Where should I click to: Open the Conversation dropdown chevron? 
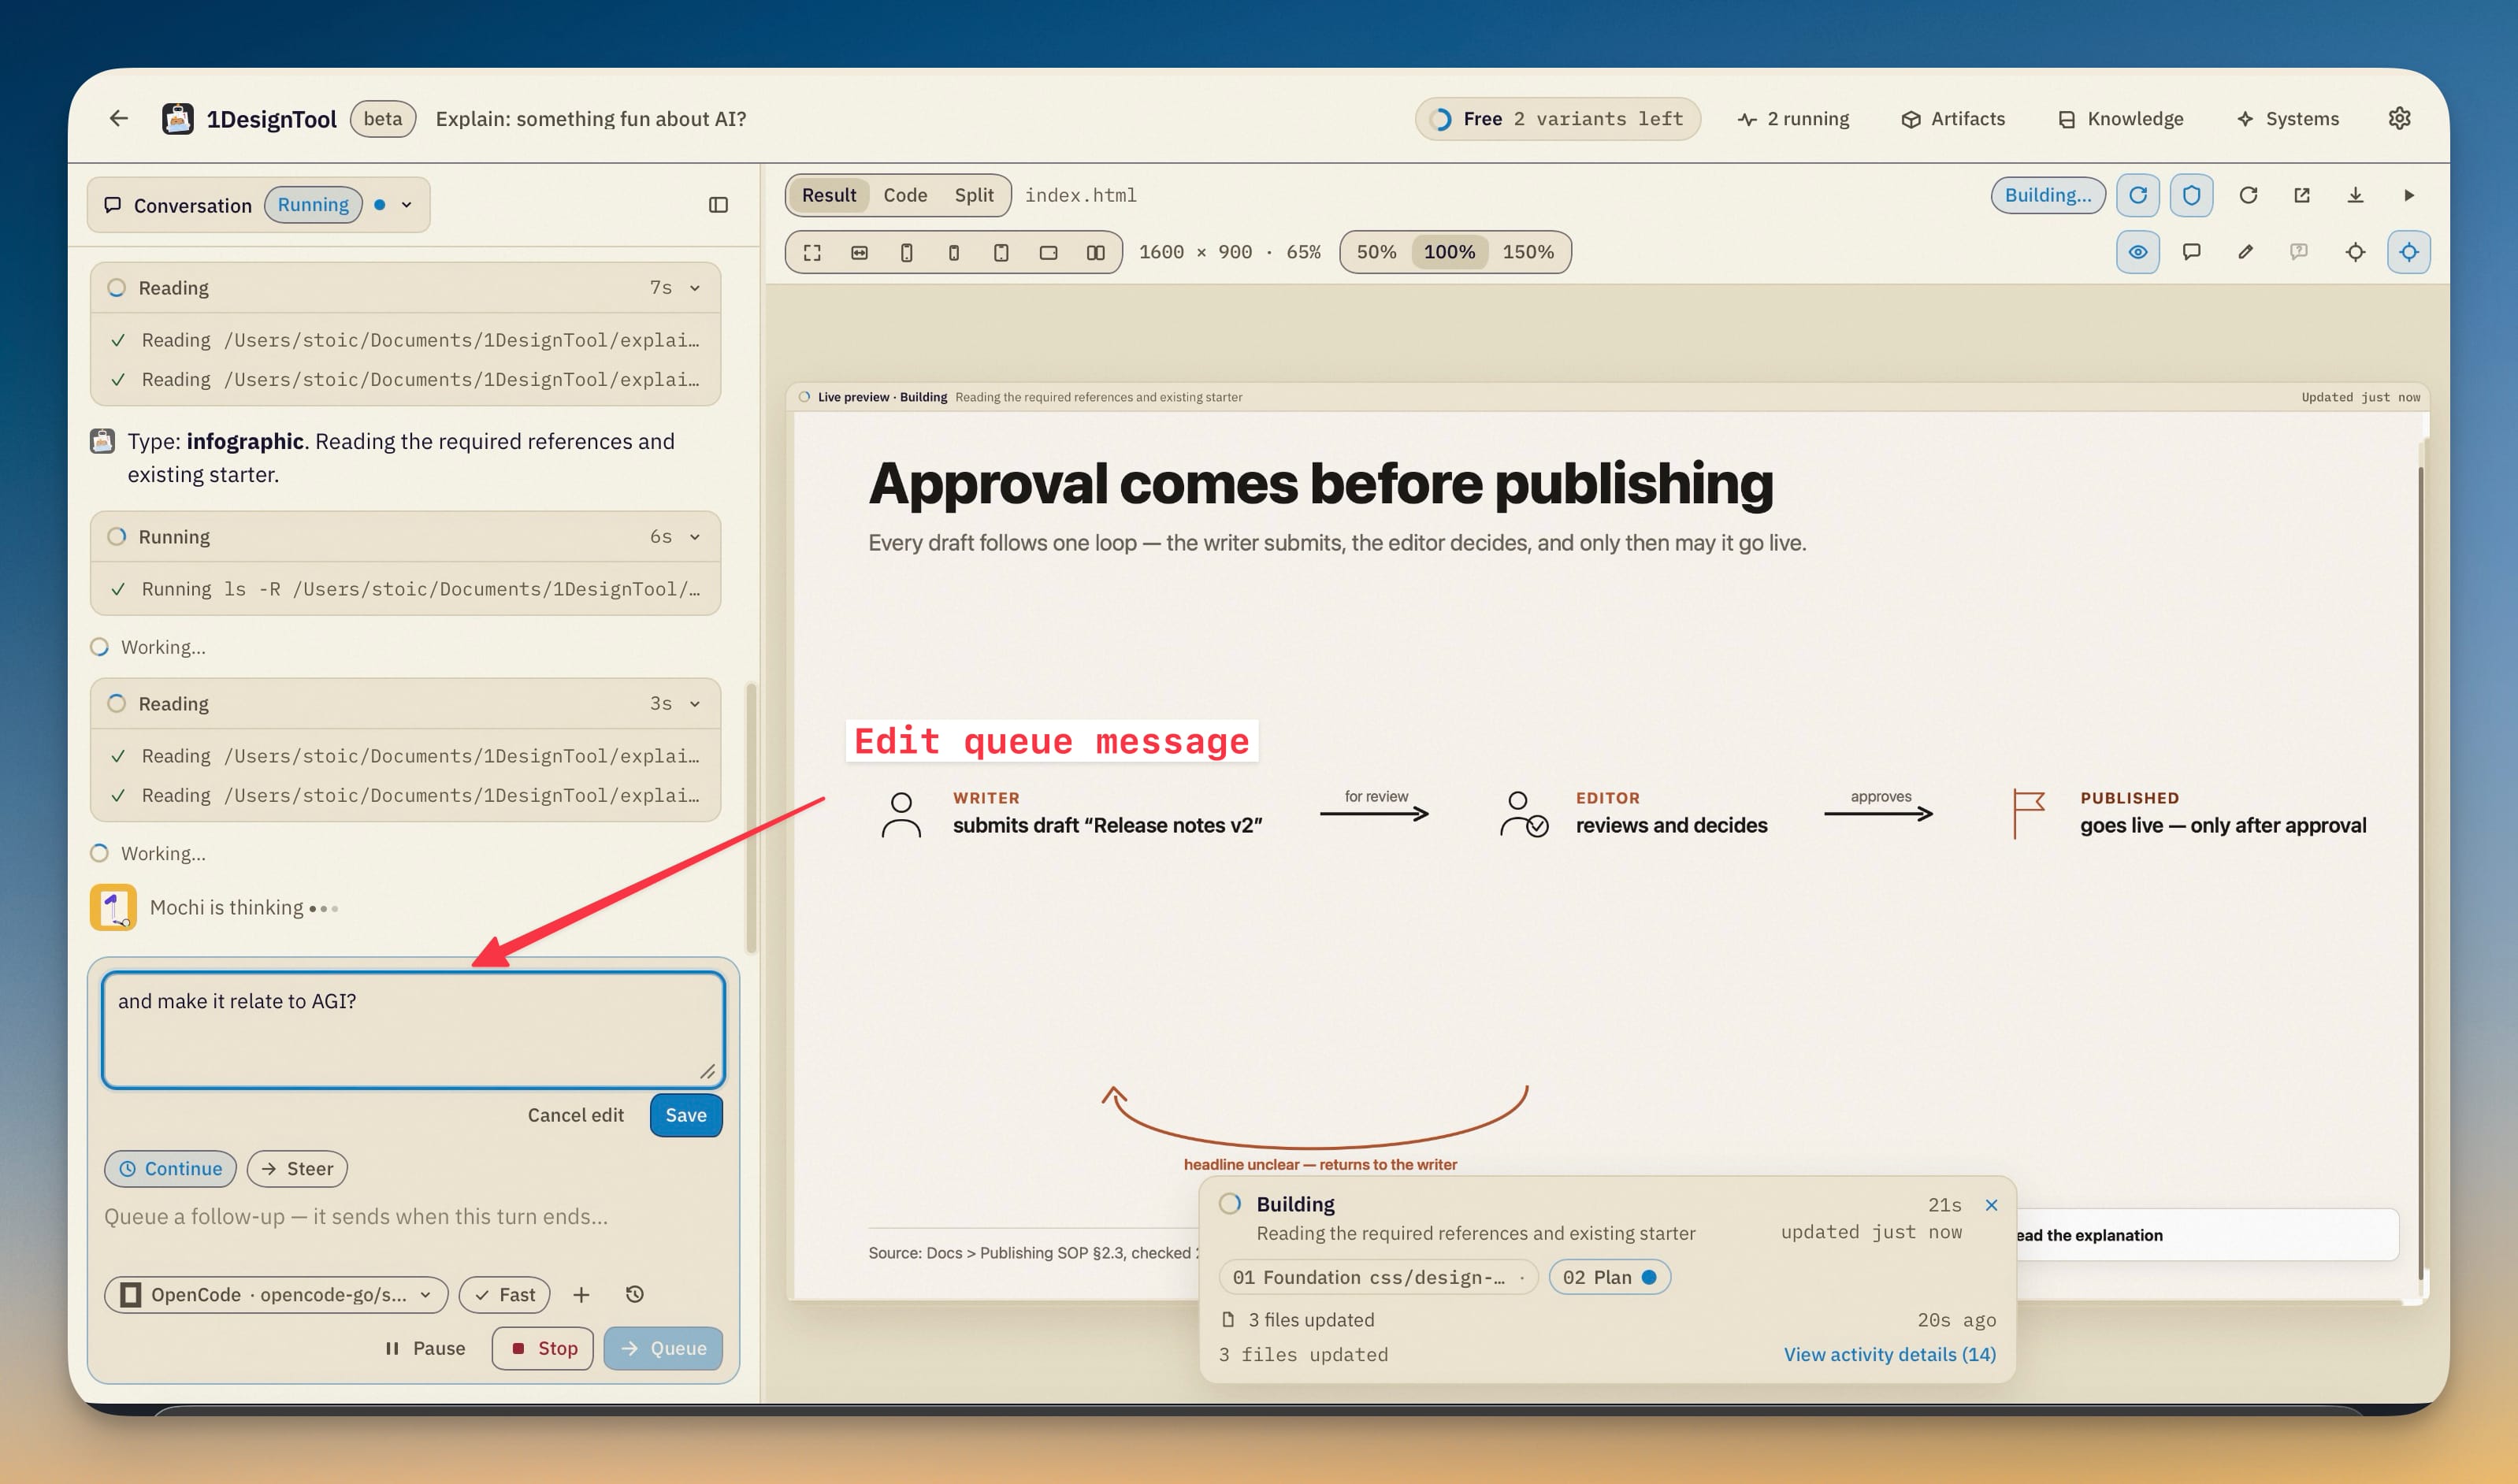(x=406, y=205)
